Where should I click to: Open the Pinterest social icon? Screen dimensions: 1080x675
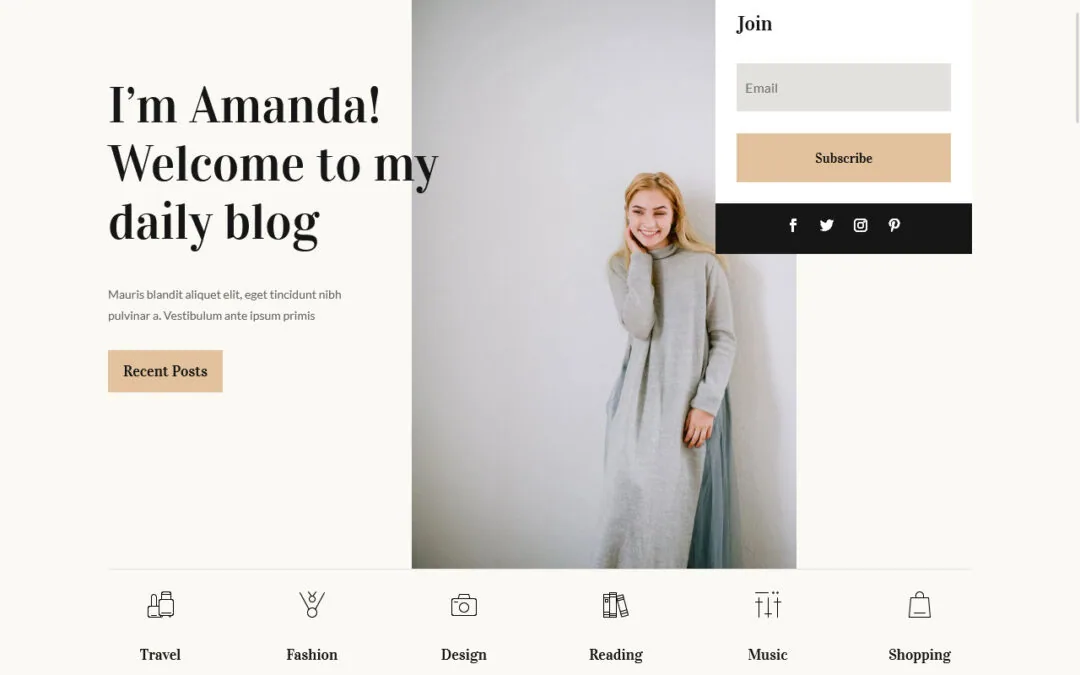point(894,225)
